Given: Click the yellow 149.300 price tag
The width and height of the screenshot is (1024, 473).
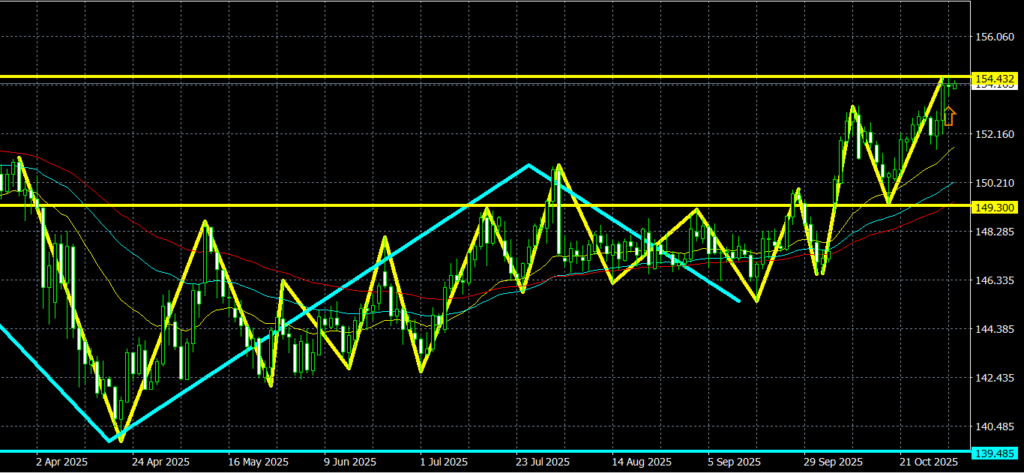Looking at the screenshot, I should pos(992,206).
